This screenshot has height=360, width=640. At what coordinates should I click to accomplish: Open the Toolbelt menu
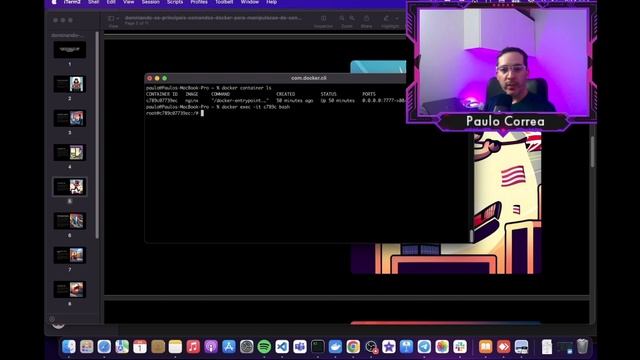pyautogui.click(x=224, y=2)
